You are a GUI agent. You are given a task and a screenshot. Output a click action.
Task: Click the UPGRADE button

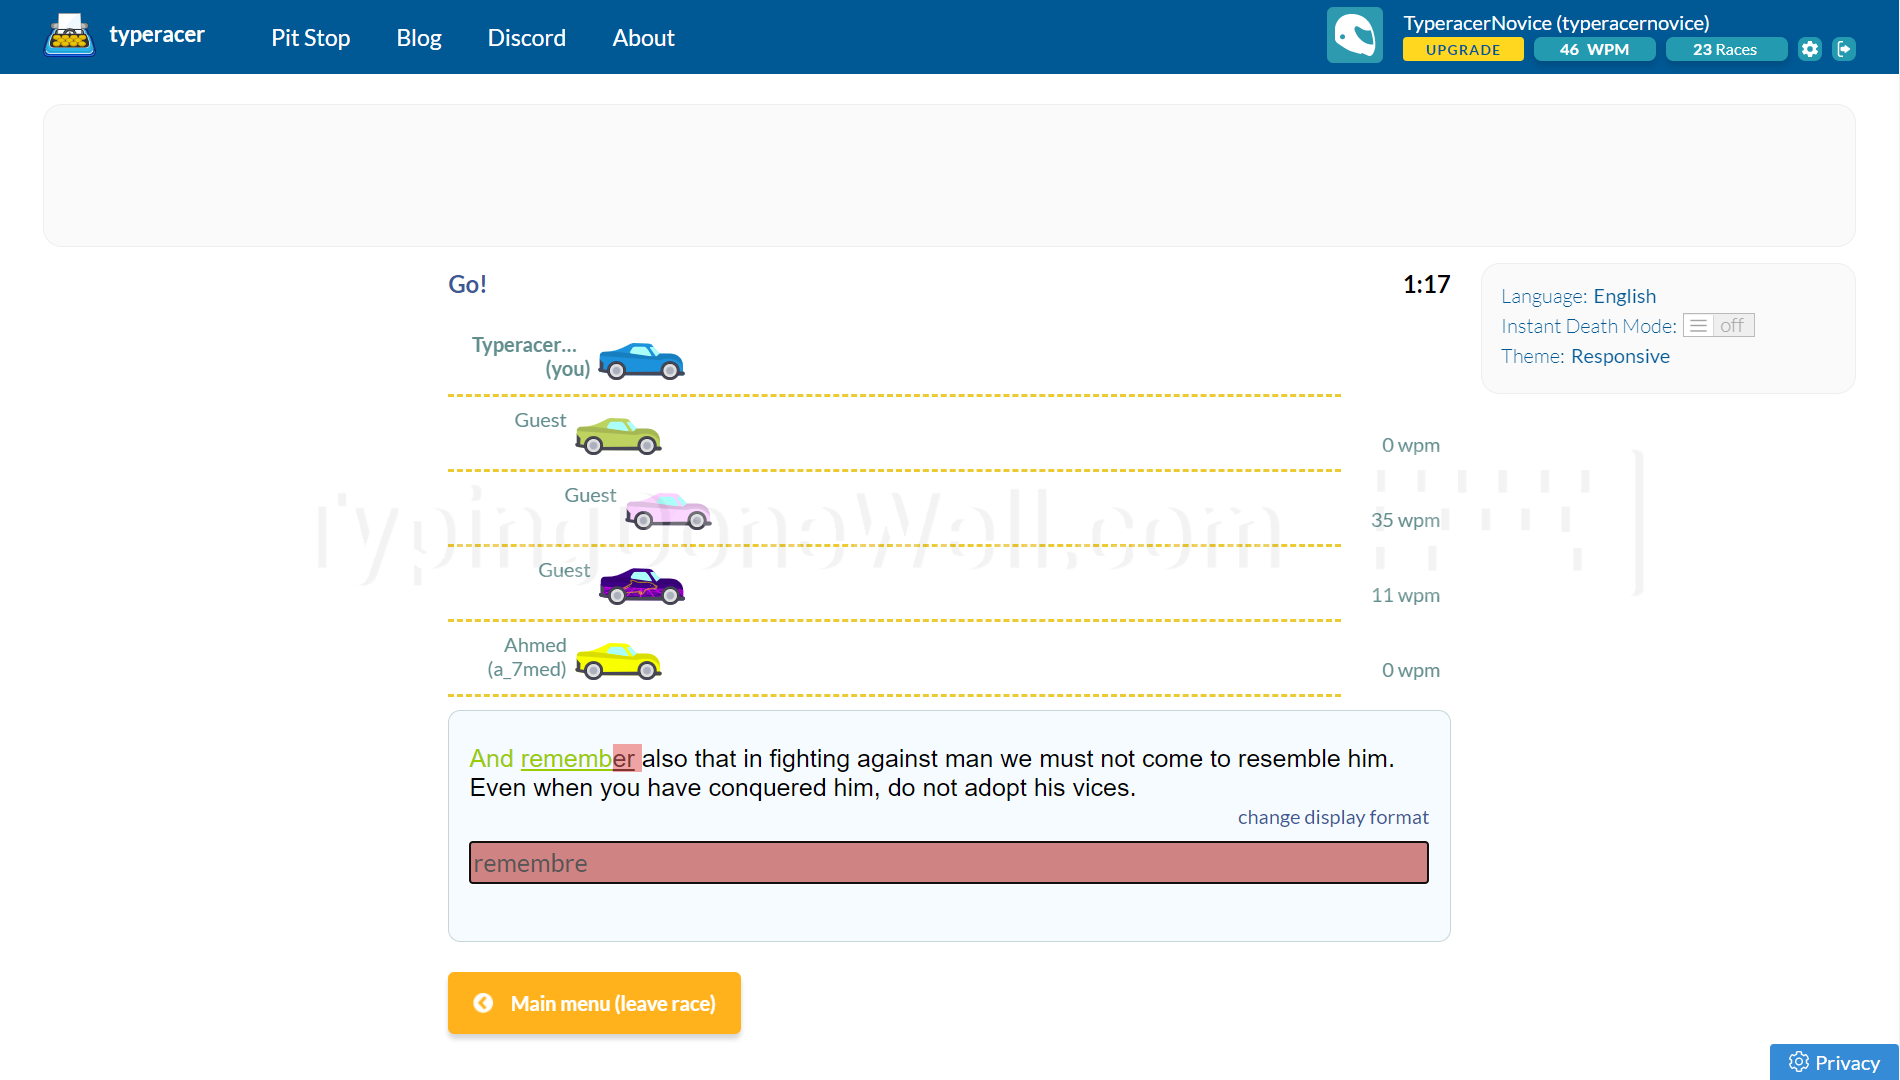[x=1462, y=49]
